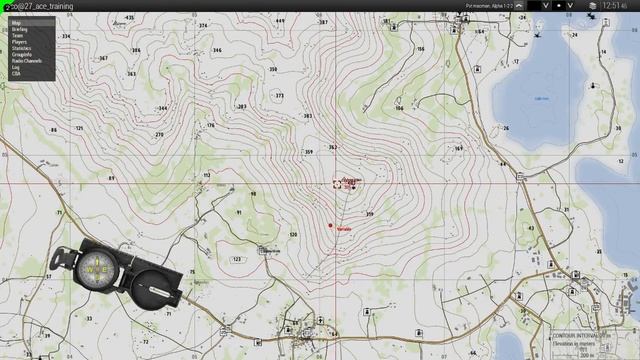The image size is (640, 360).
Task: Click the elevation label 373
Action: (279, 96)
